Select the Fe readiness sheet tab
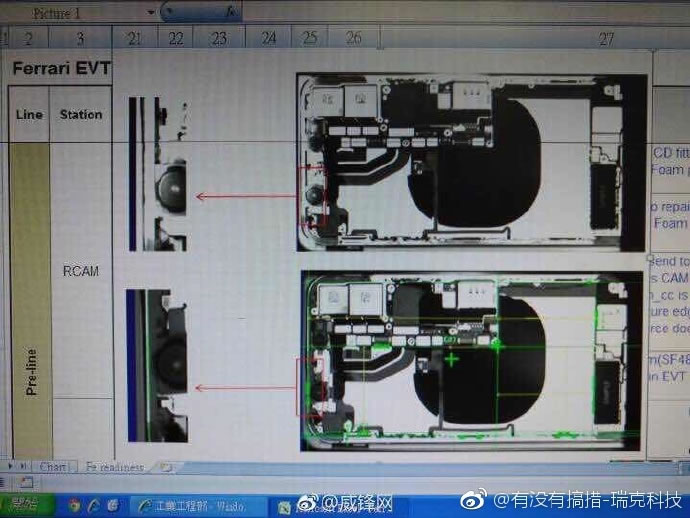 pos(115,467)
